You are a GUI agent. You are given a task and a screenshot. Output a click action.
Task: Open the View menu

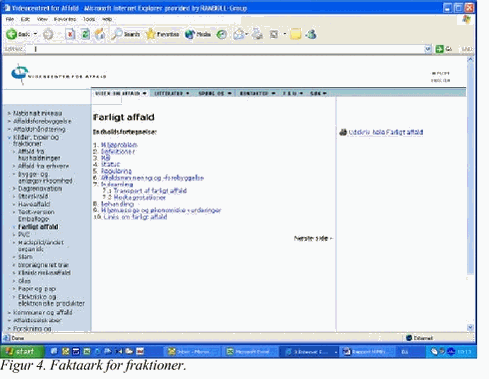[42, 19]
